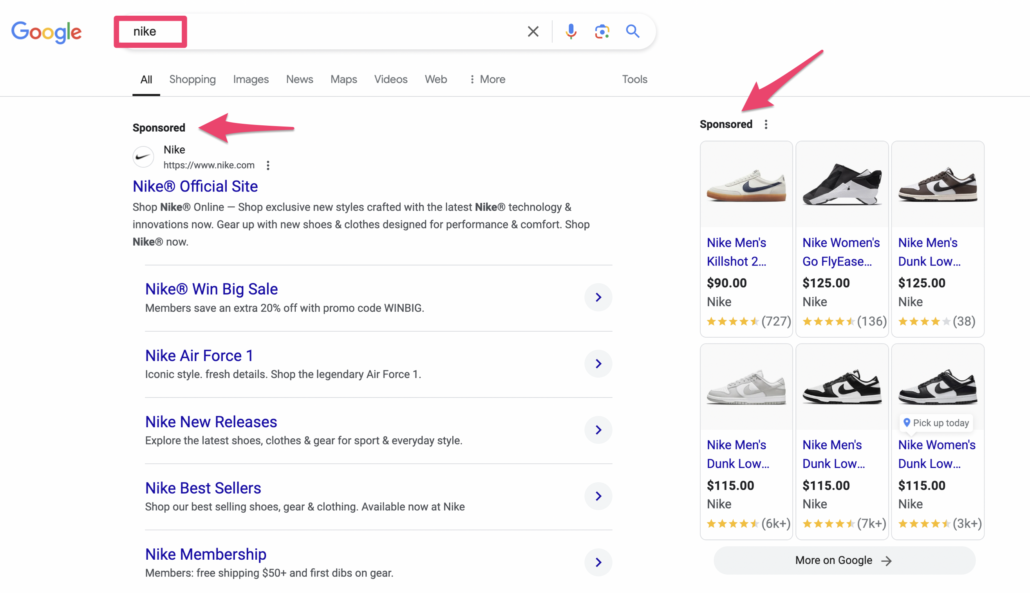The width and height of the screenshot is (1030, 593).
Task: Select the Nike Men's Killshot 2 shoe thumbnail
Action: (746, 185)
